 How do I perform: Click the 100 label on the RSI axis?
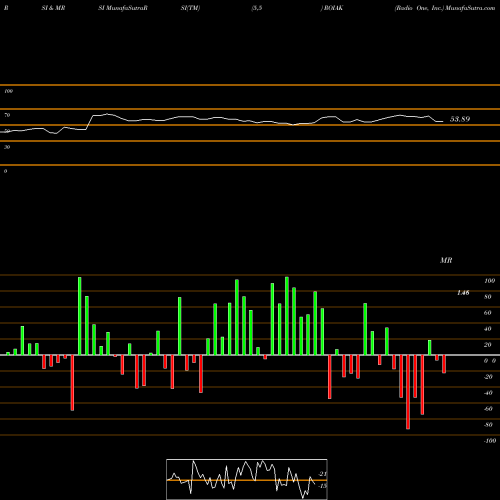[x=8, y=91]
